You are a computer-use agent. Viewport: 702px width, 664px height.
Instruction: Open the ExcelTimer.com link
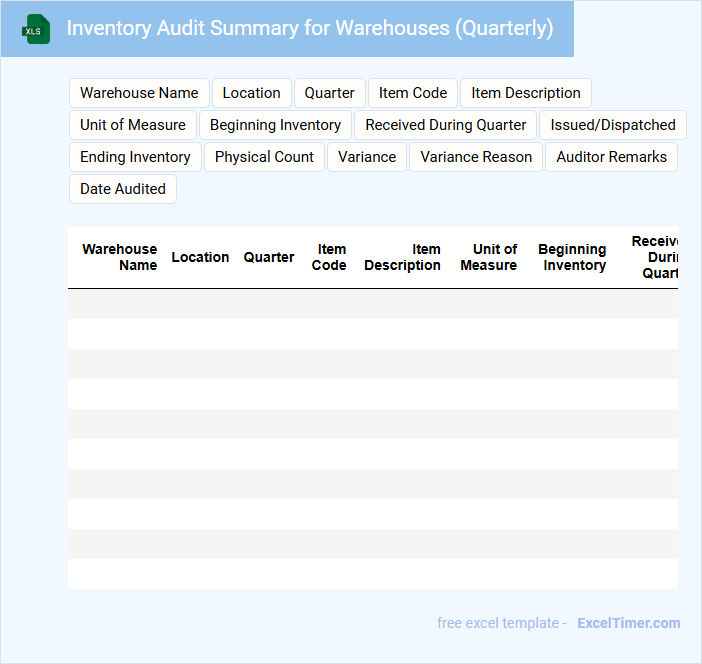tap(628, 623)
